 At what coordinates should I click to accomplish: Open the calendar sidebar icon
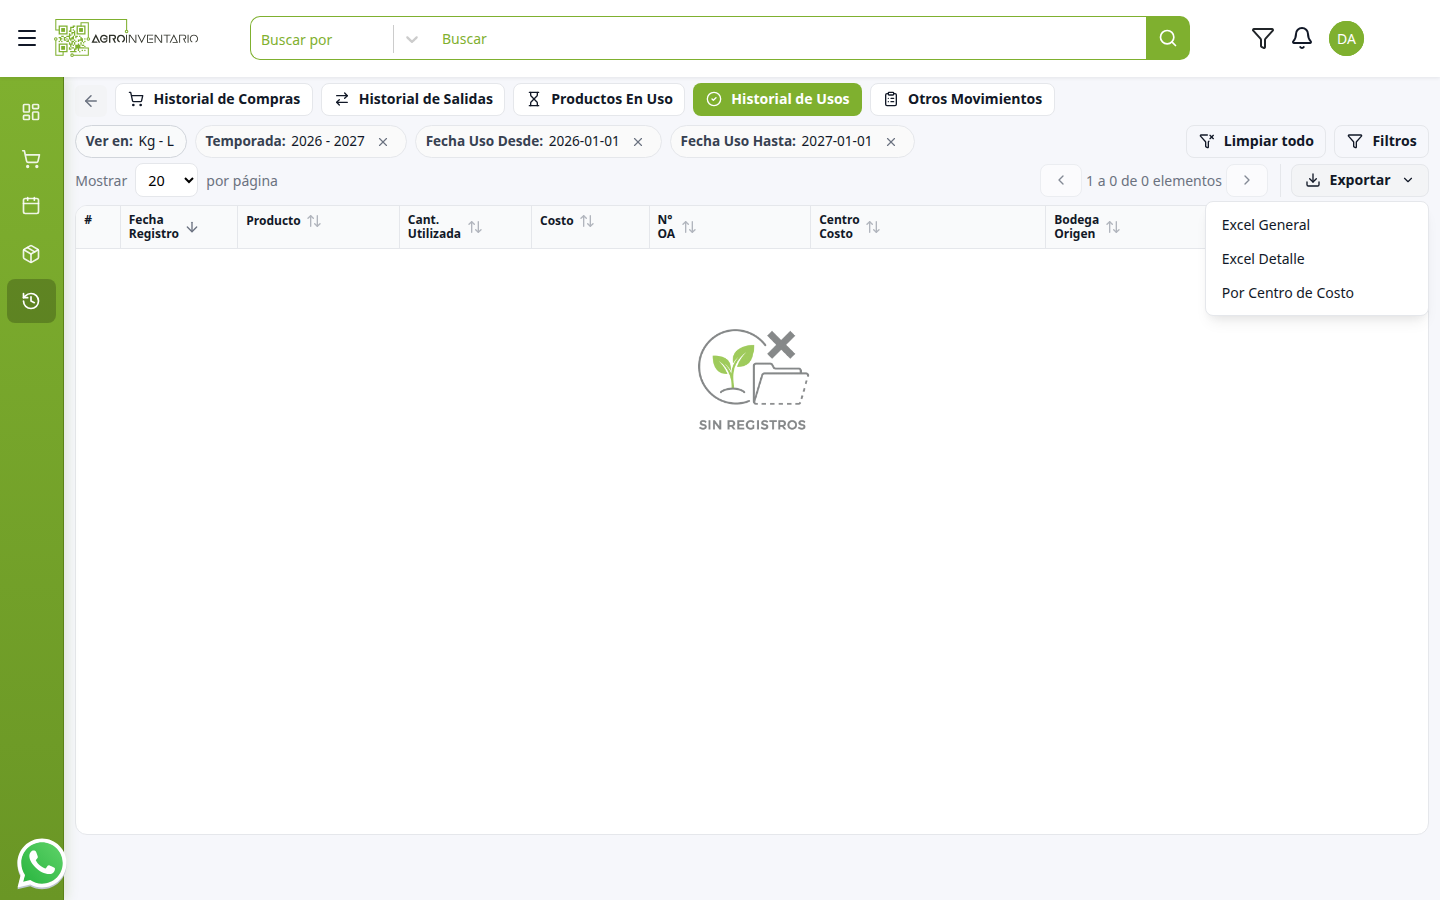[31, 206]
